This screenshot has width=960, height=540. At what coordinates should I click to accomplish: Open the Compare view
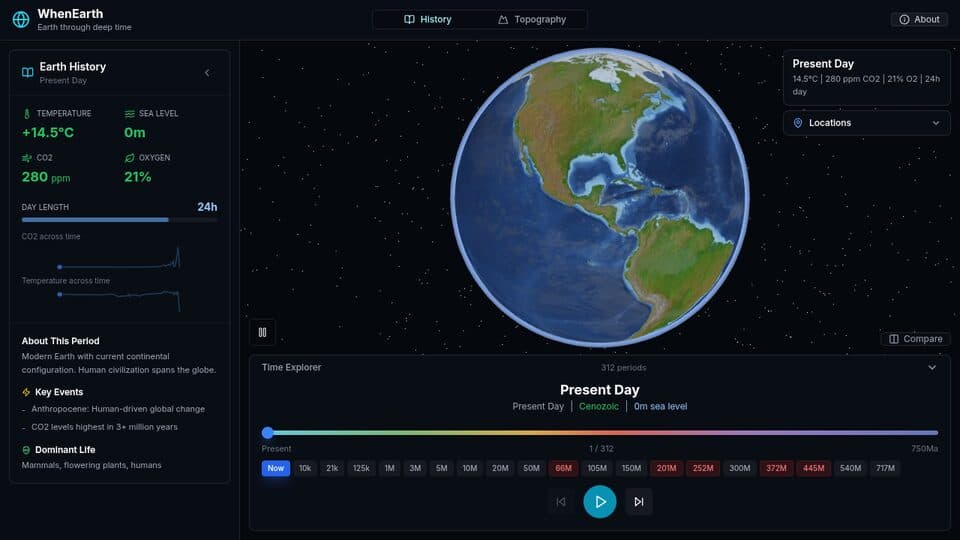(x=915, y=339)
